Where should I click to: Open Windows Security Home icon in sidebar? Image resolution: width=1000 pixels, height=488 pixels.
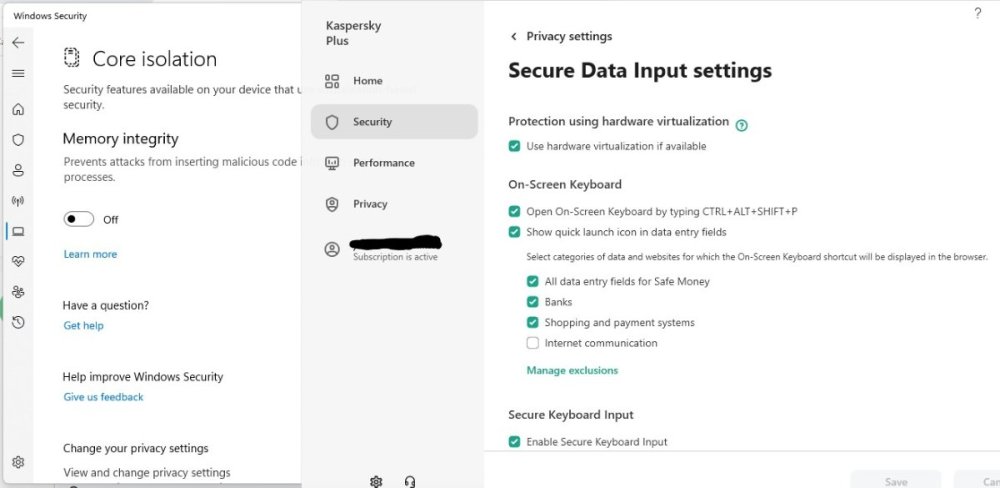pyautogui.click(x=18, y=109)
